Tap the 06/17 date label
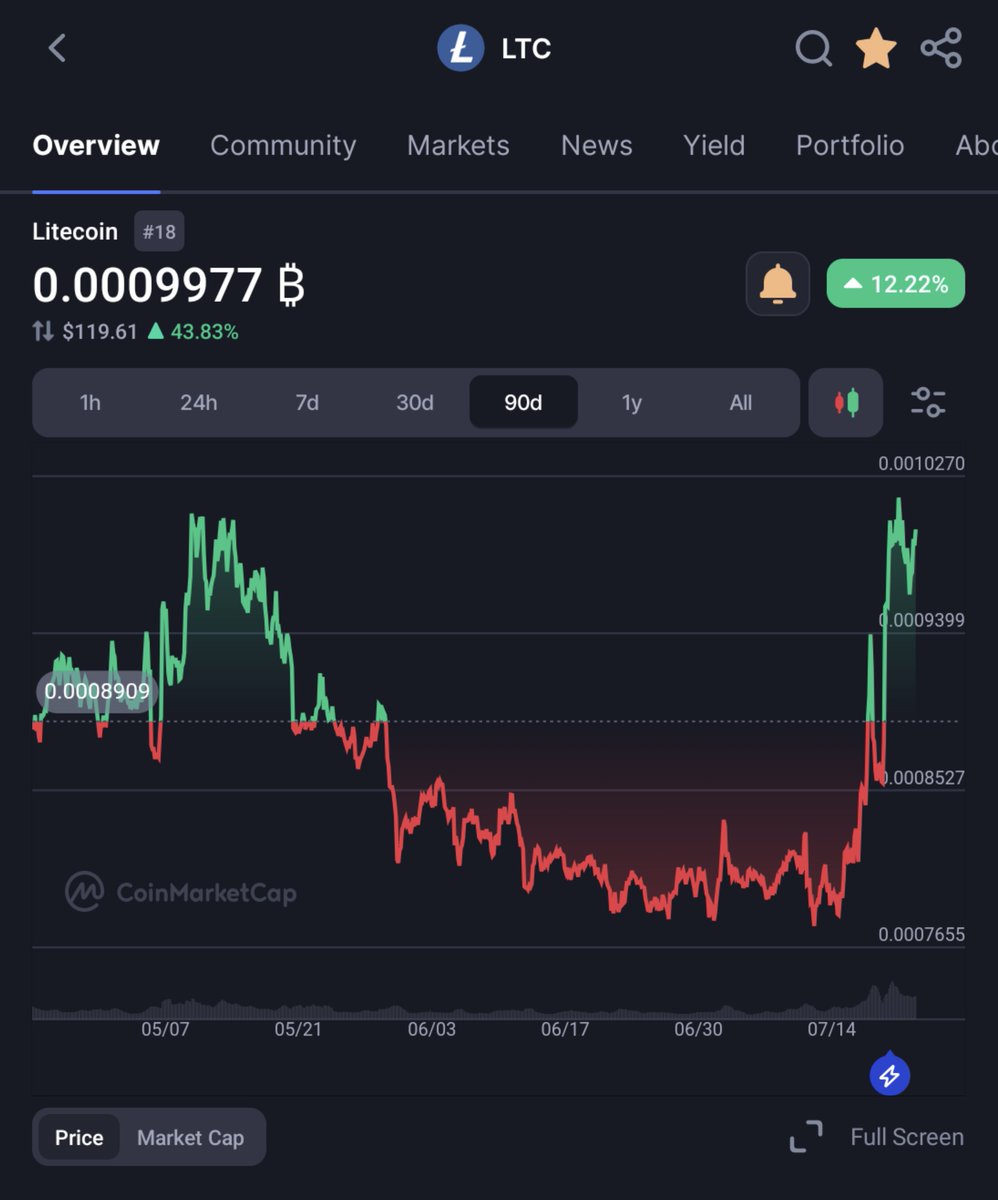The height and width of the screenshot is (1200, 998). (565, 1030)
